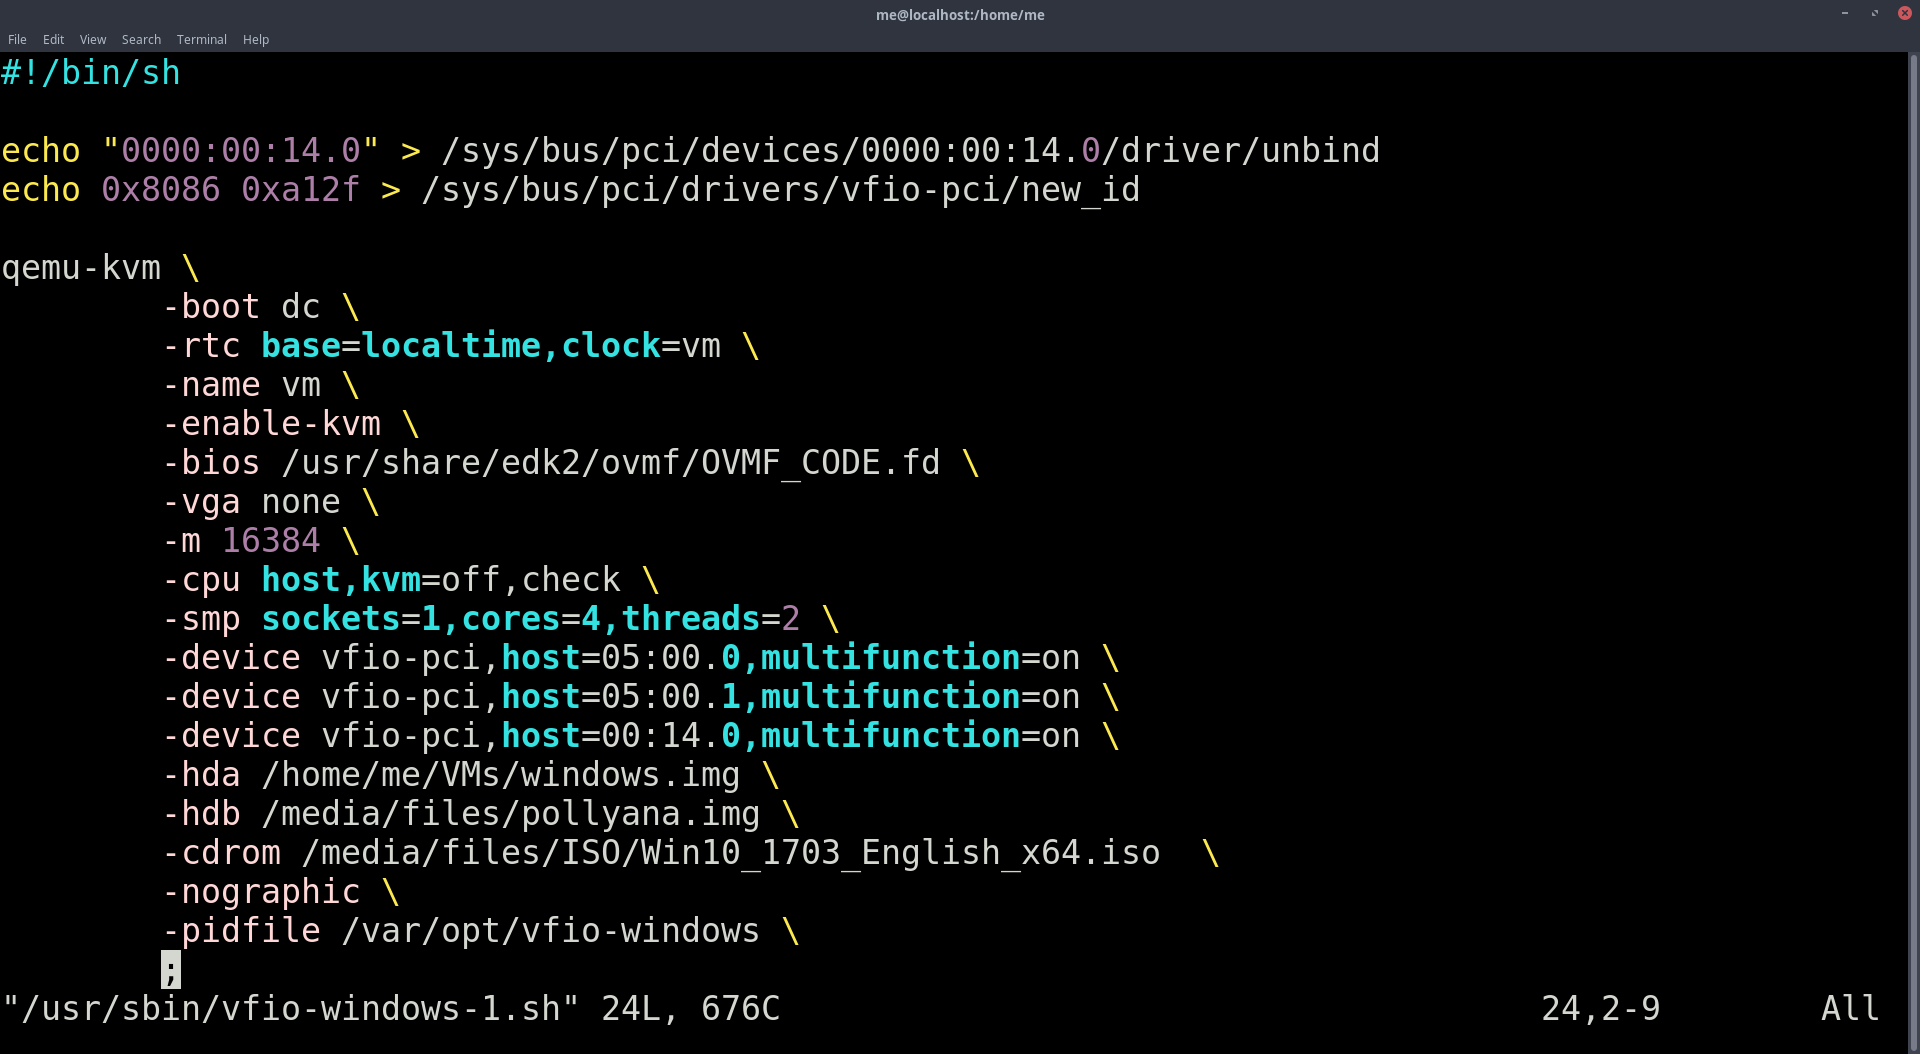Click the -vga none option

[x=251, y=502]
